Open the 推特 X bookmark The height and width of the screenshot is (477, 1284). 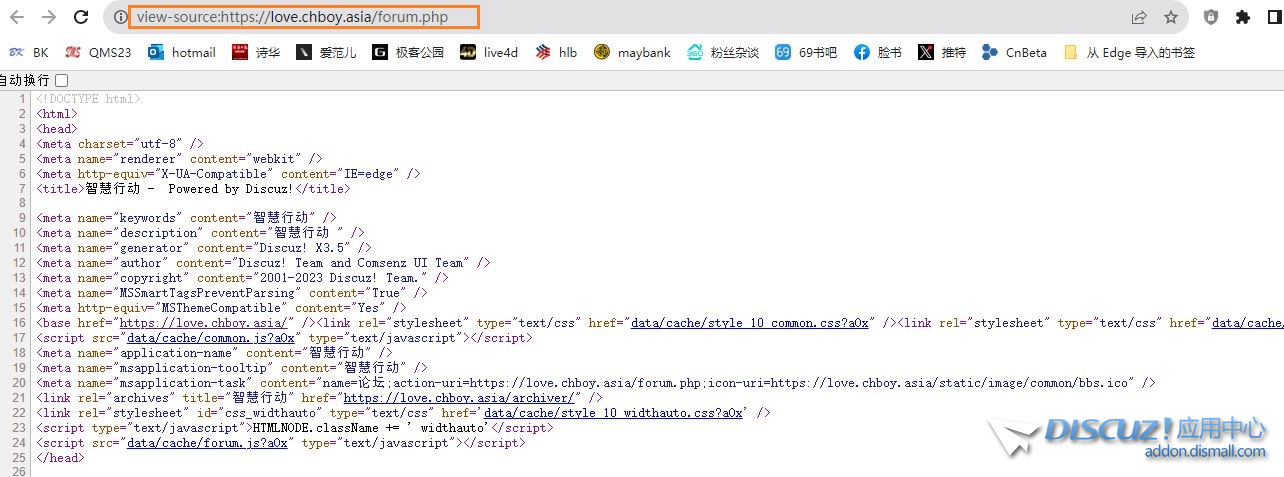[942, 52]
